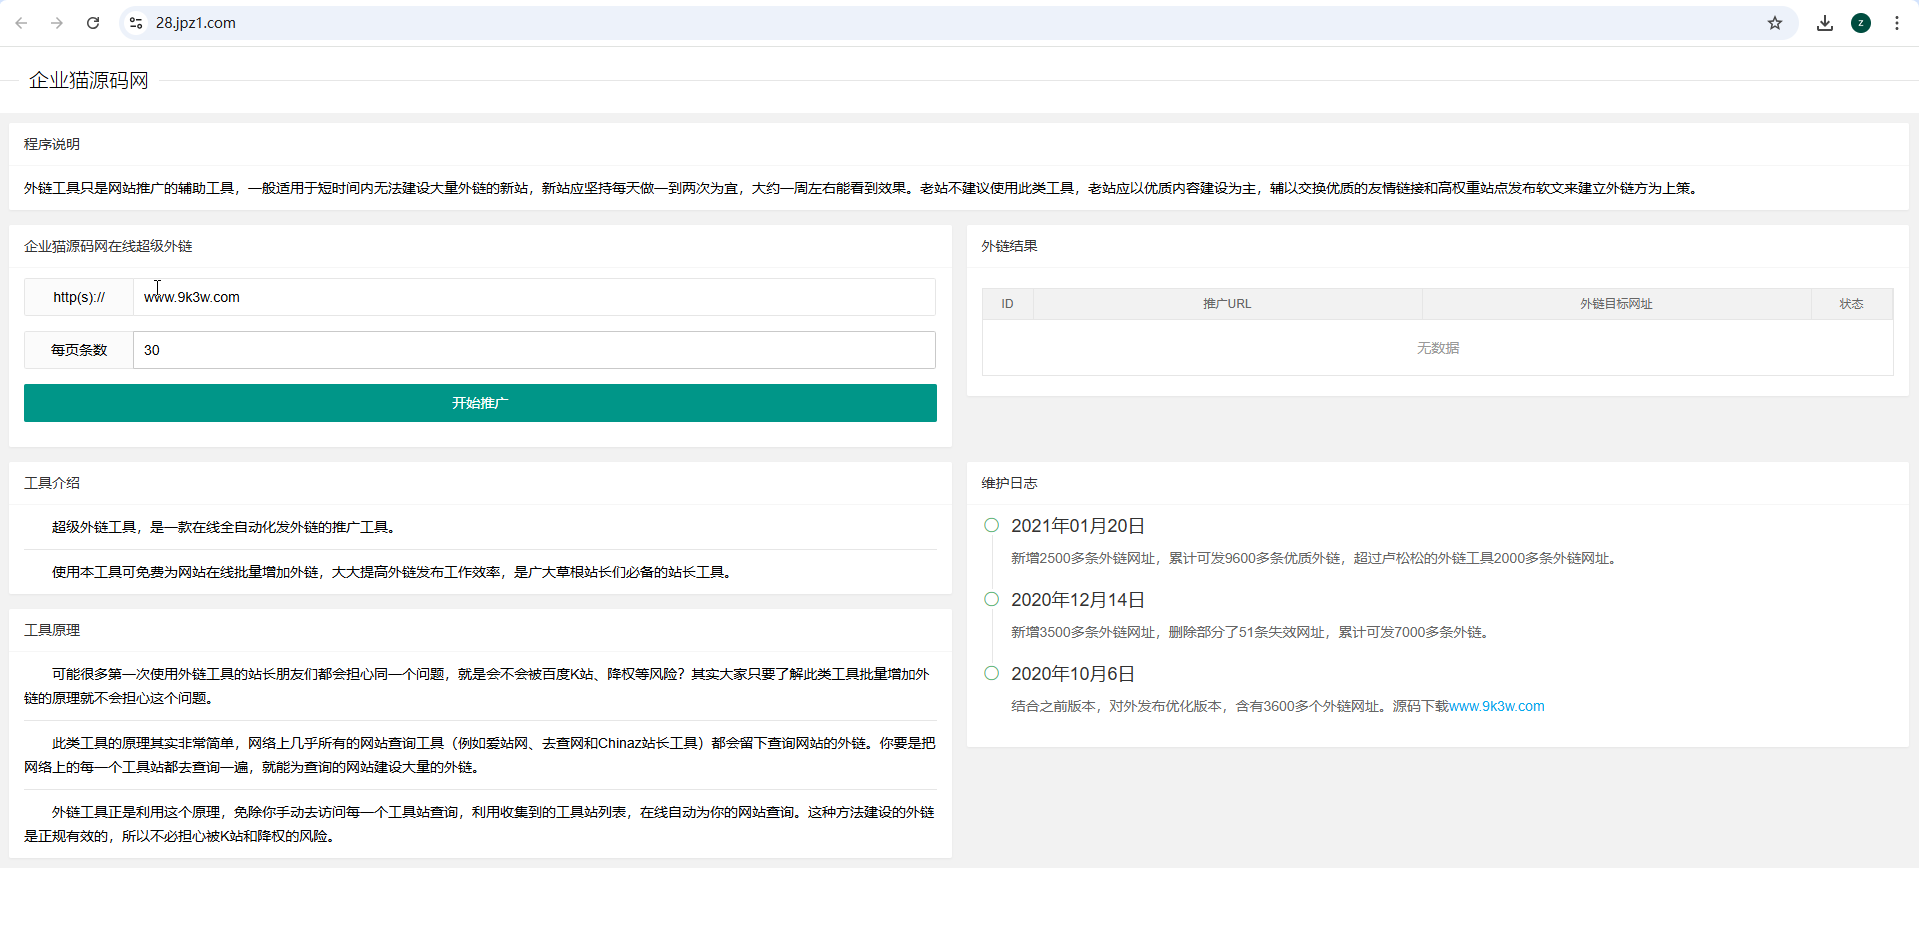Click the 状态 column header
The height and width of the screenshot is (939, 1919).
tap(1851, 304)
